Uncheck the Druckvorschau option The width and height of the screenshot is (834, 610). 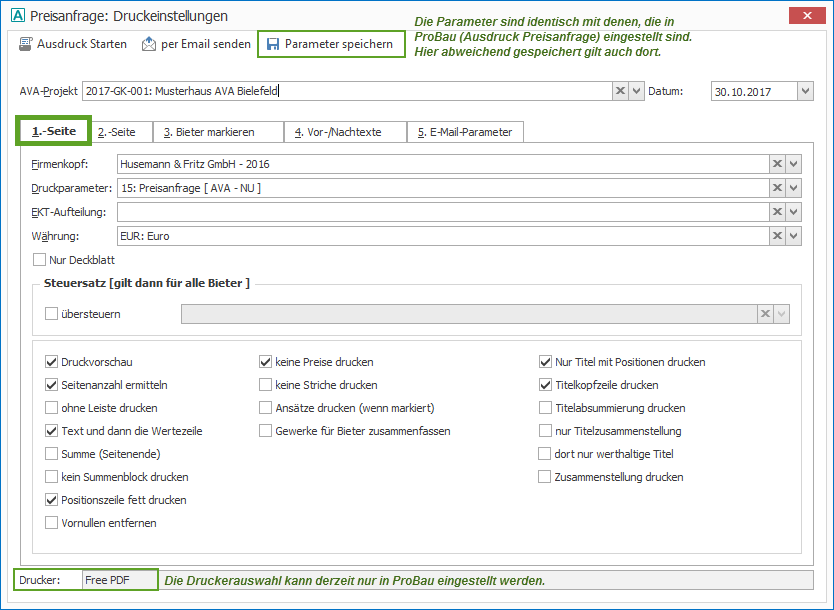click(52, 362)
